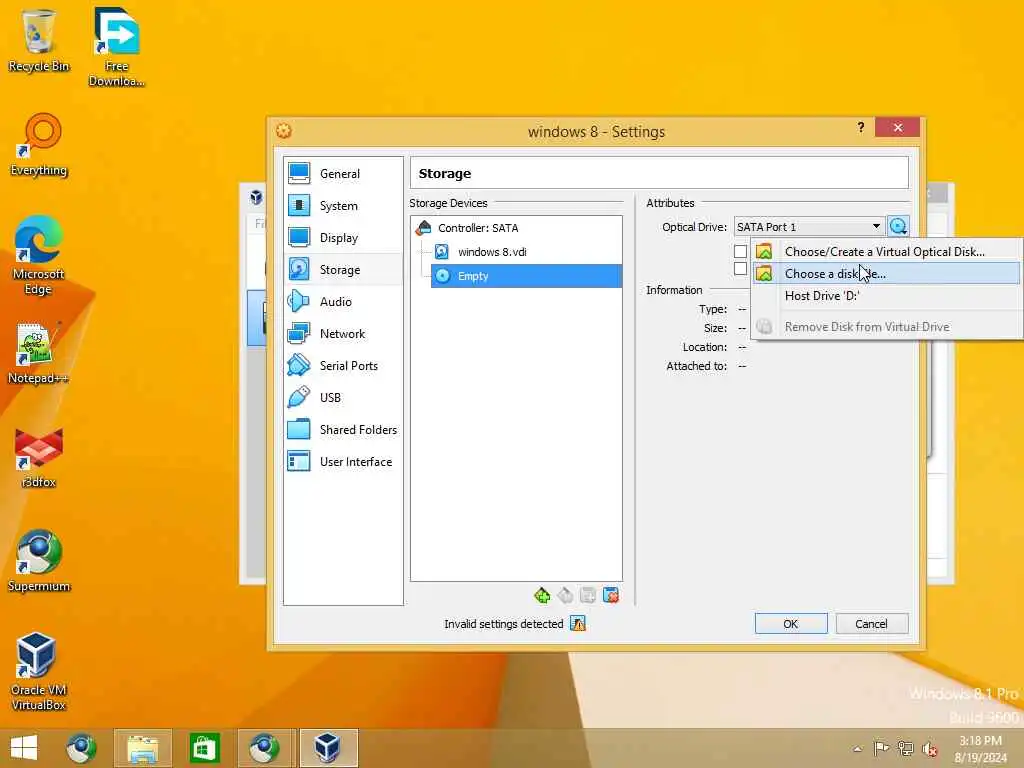This screenshot has height=768, width=1024.
Task: Open the SATA Port 1 dropdown
Action: (809, 227)
